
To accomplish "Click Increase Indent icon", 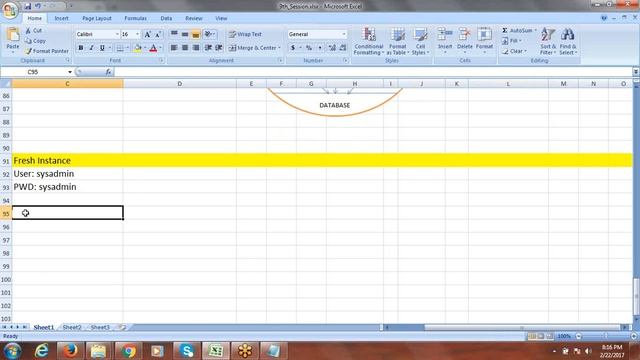I will pyautogui.click(x=219, y=48).
